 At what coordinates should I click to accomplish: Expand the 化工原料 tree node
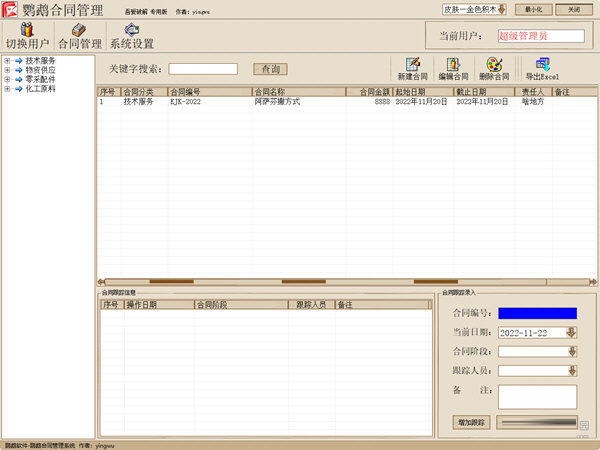7,89
